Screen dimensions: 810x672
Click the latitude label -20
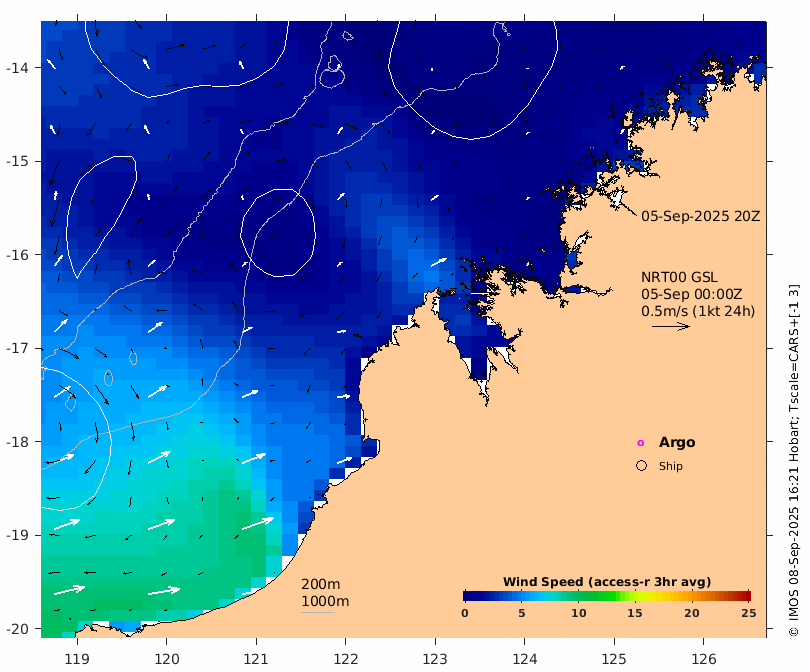tap(17, 629)
